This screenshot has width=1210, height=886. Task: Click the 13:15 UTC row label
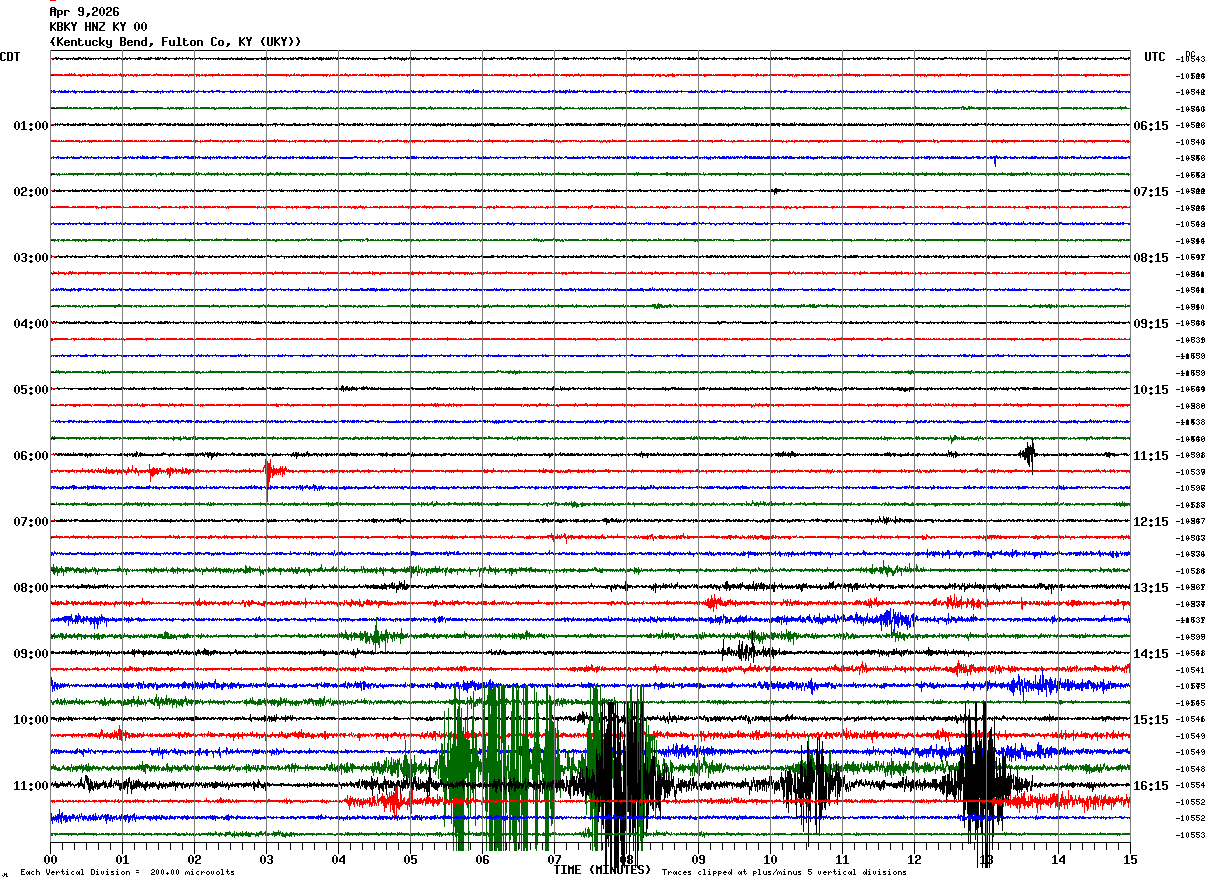point(1151,588)
